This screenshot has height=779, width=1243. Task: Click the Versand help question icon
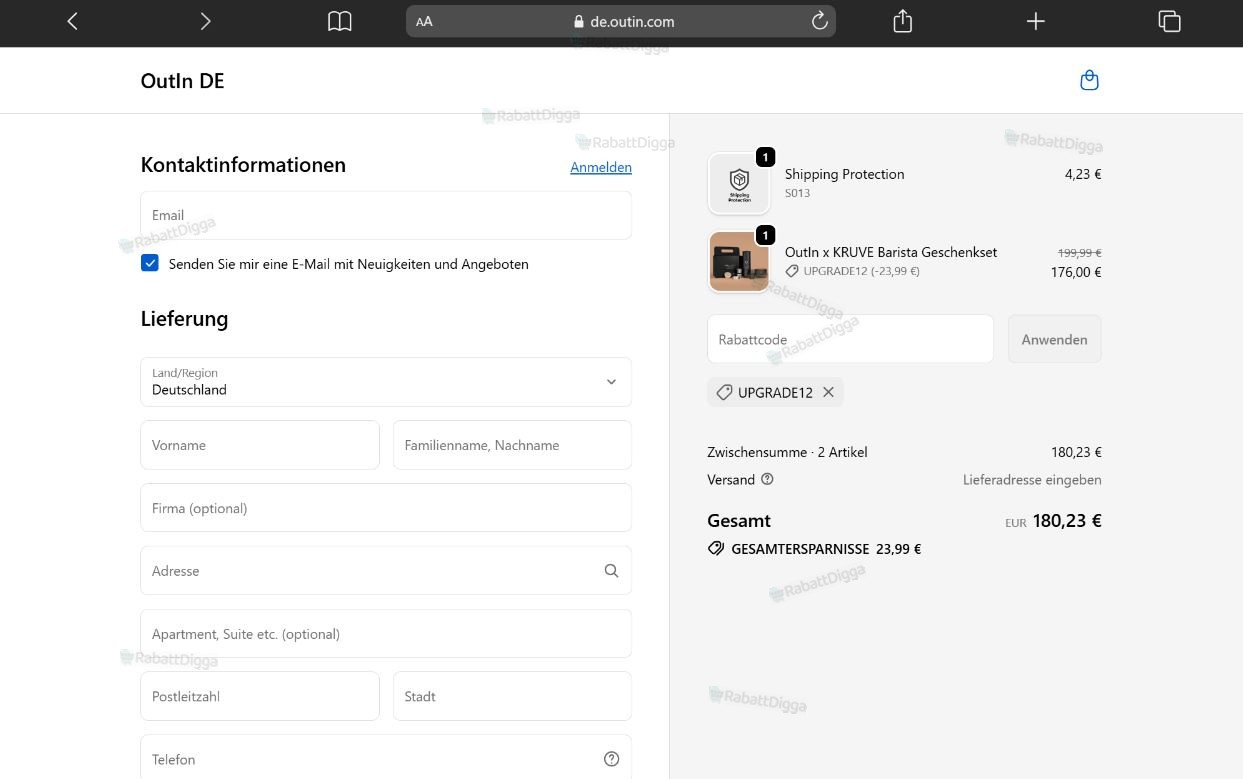coord(767,479)
